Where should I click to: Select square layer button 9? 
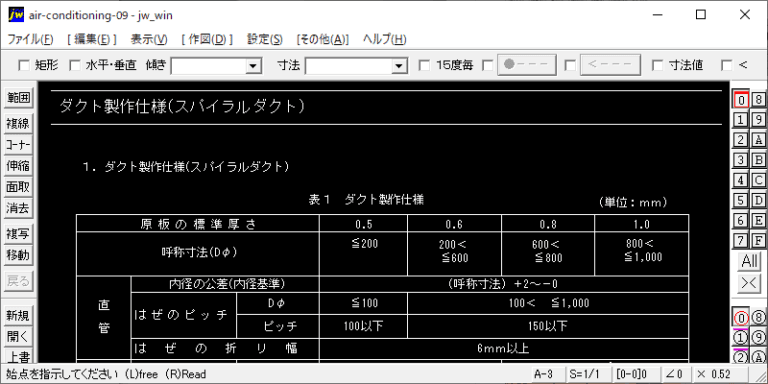click(758, 120)
